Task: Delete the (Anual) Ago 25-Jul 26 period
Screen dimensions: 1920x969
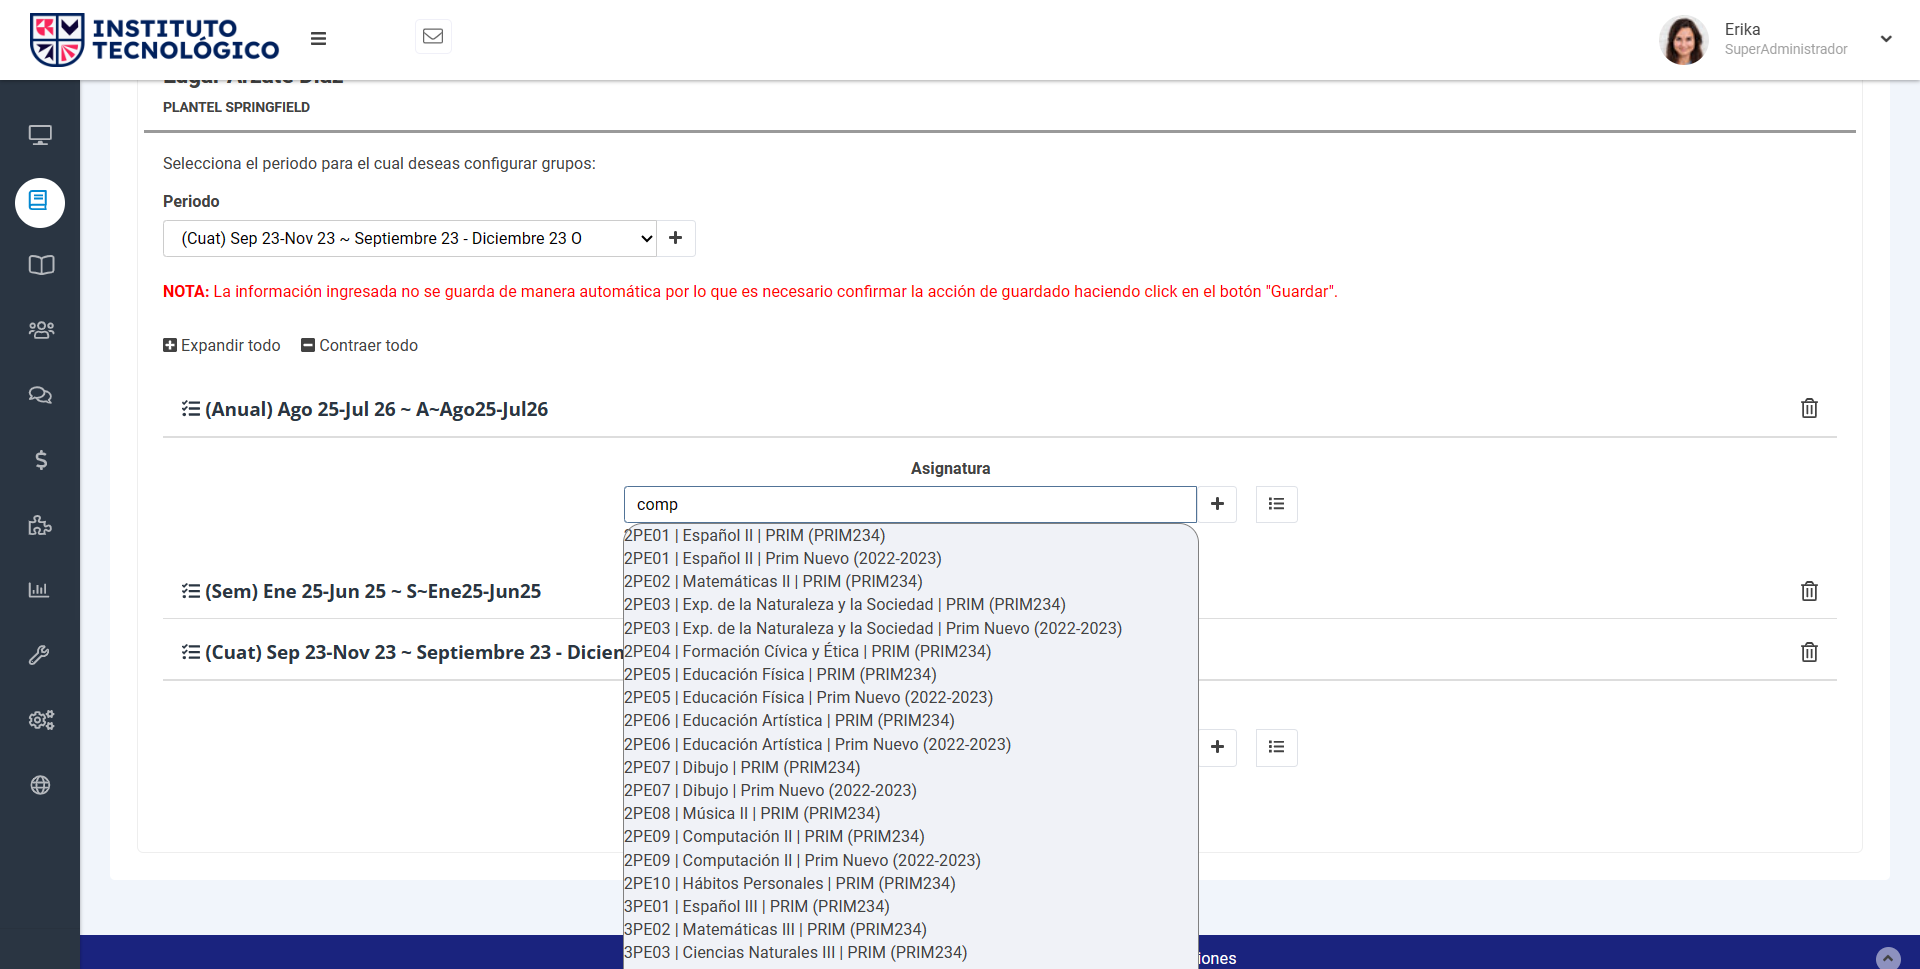Action: (1809, 408)
